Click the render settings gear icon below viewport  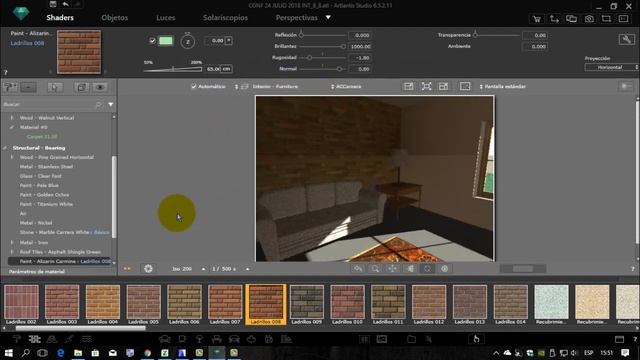[x=148, y=269]
